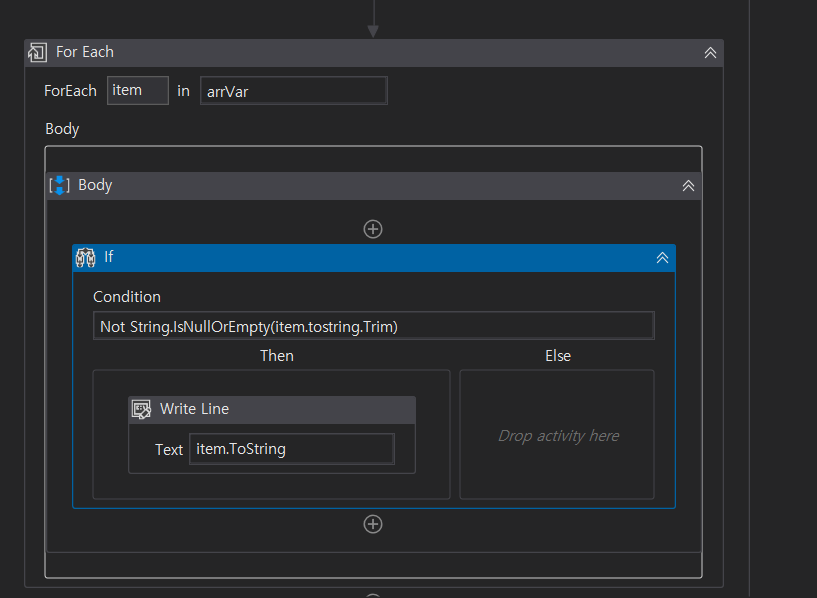Click the If activity icon
This screenshot has width=817, height=598.
85,257
